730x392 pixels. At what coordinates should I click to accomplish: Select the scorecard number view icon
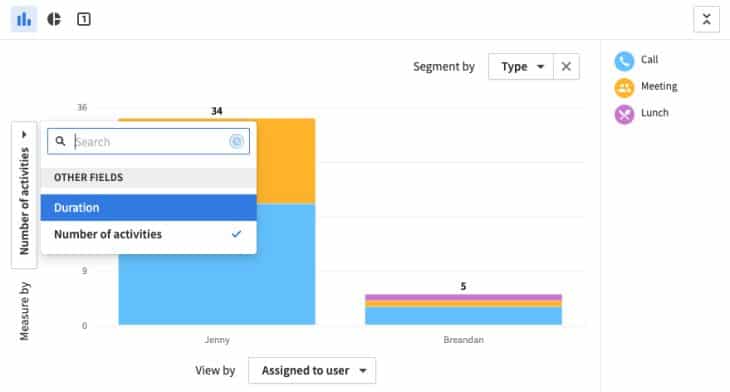pos(84,19)
